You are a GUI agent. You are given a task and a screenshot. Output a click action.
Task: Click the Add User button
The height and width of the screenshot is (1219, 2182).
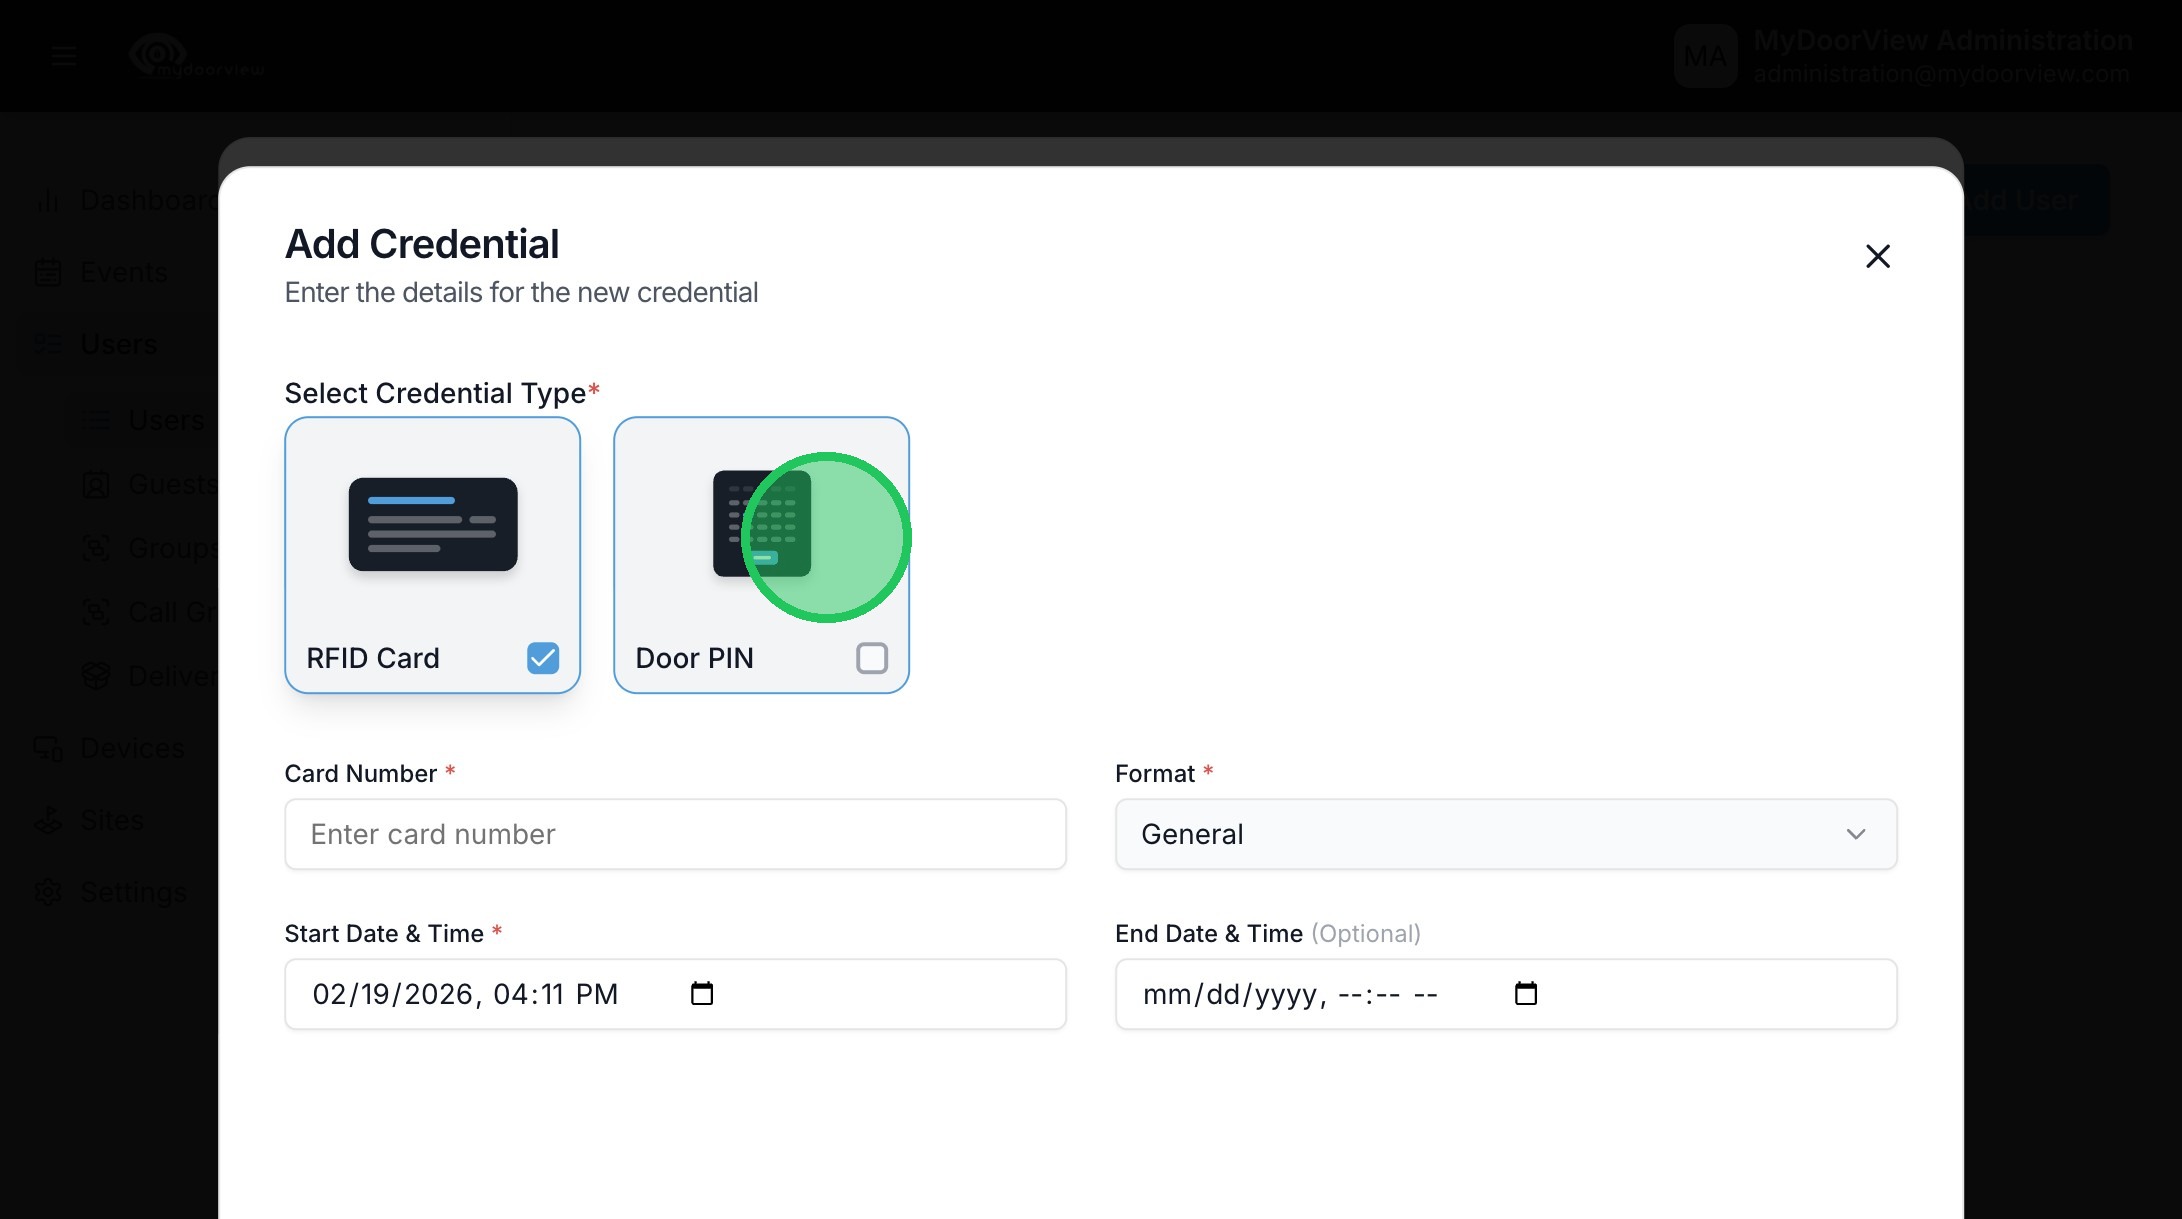(2035, 200)
